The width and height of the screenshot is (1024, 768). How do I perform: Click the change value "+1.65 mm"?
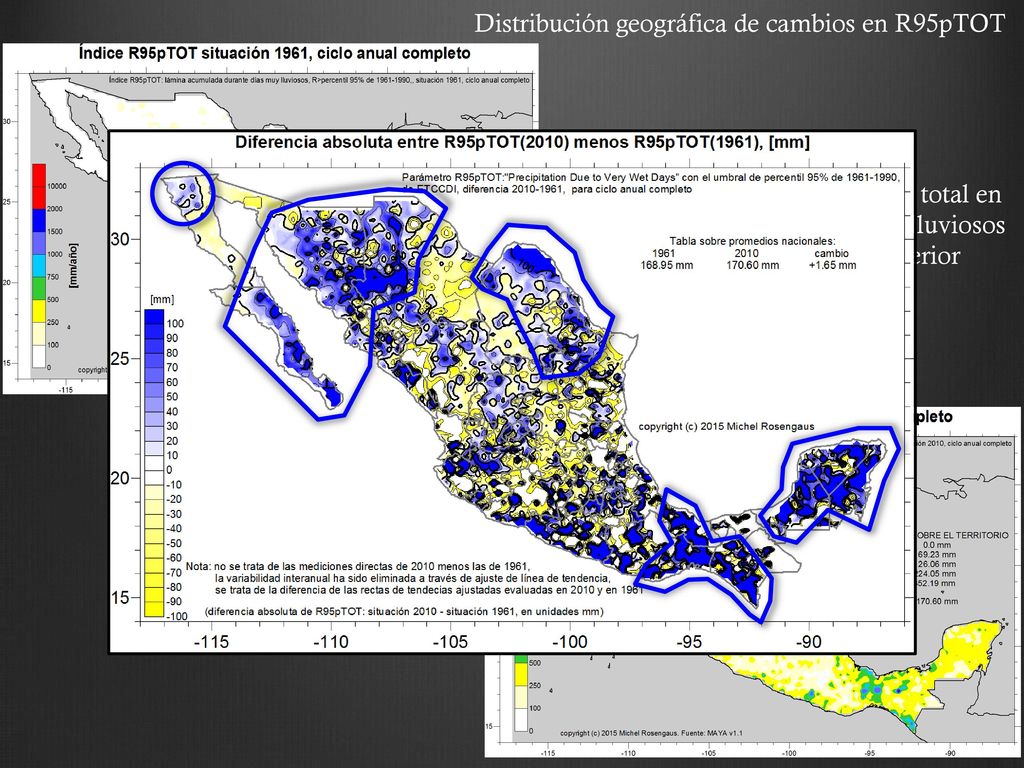(831, 265)
